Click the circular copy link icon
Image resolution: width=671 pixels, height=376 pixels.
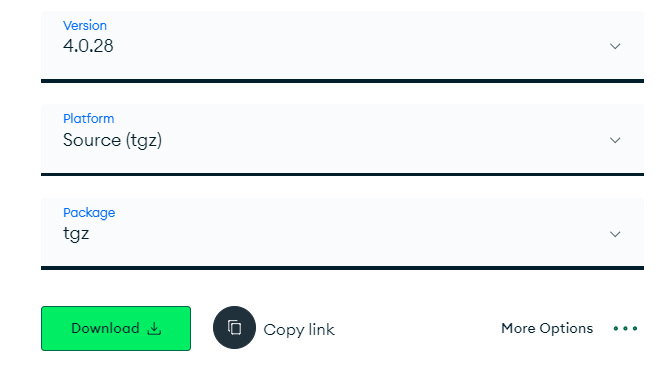[235, 328]
